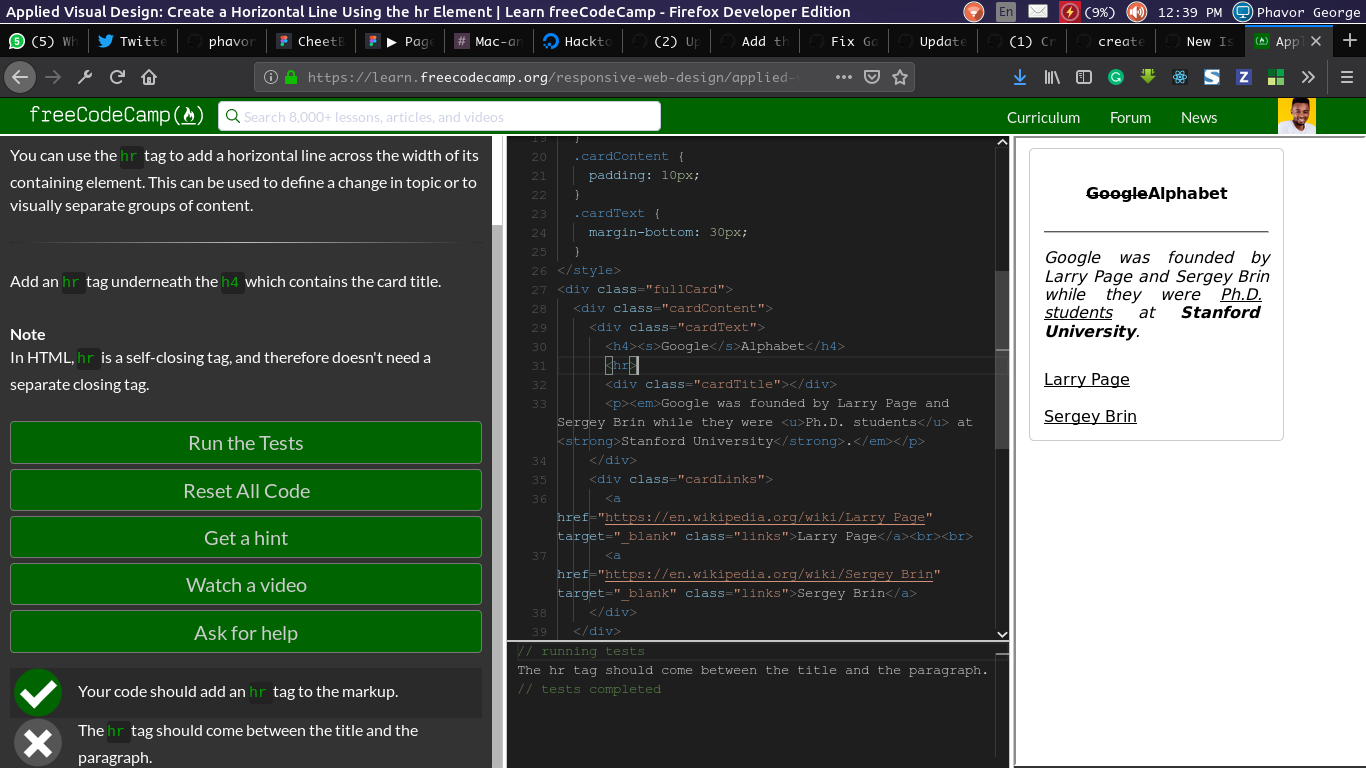Open React developer tools extension icon
Screen dimensions: 1366x768
(x=1180, y=77)
